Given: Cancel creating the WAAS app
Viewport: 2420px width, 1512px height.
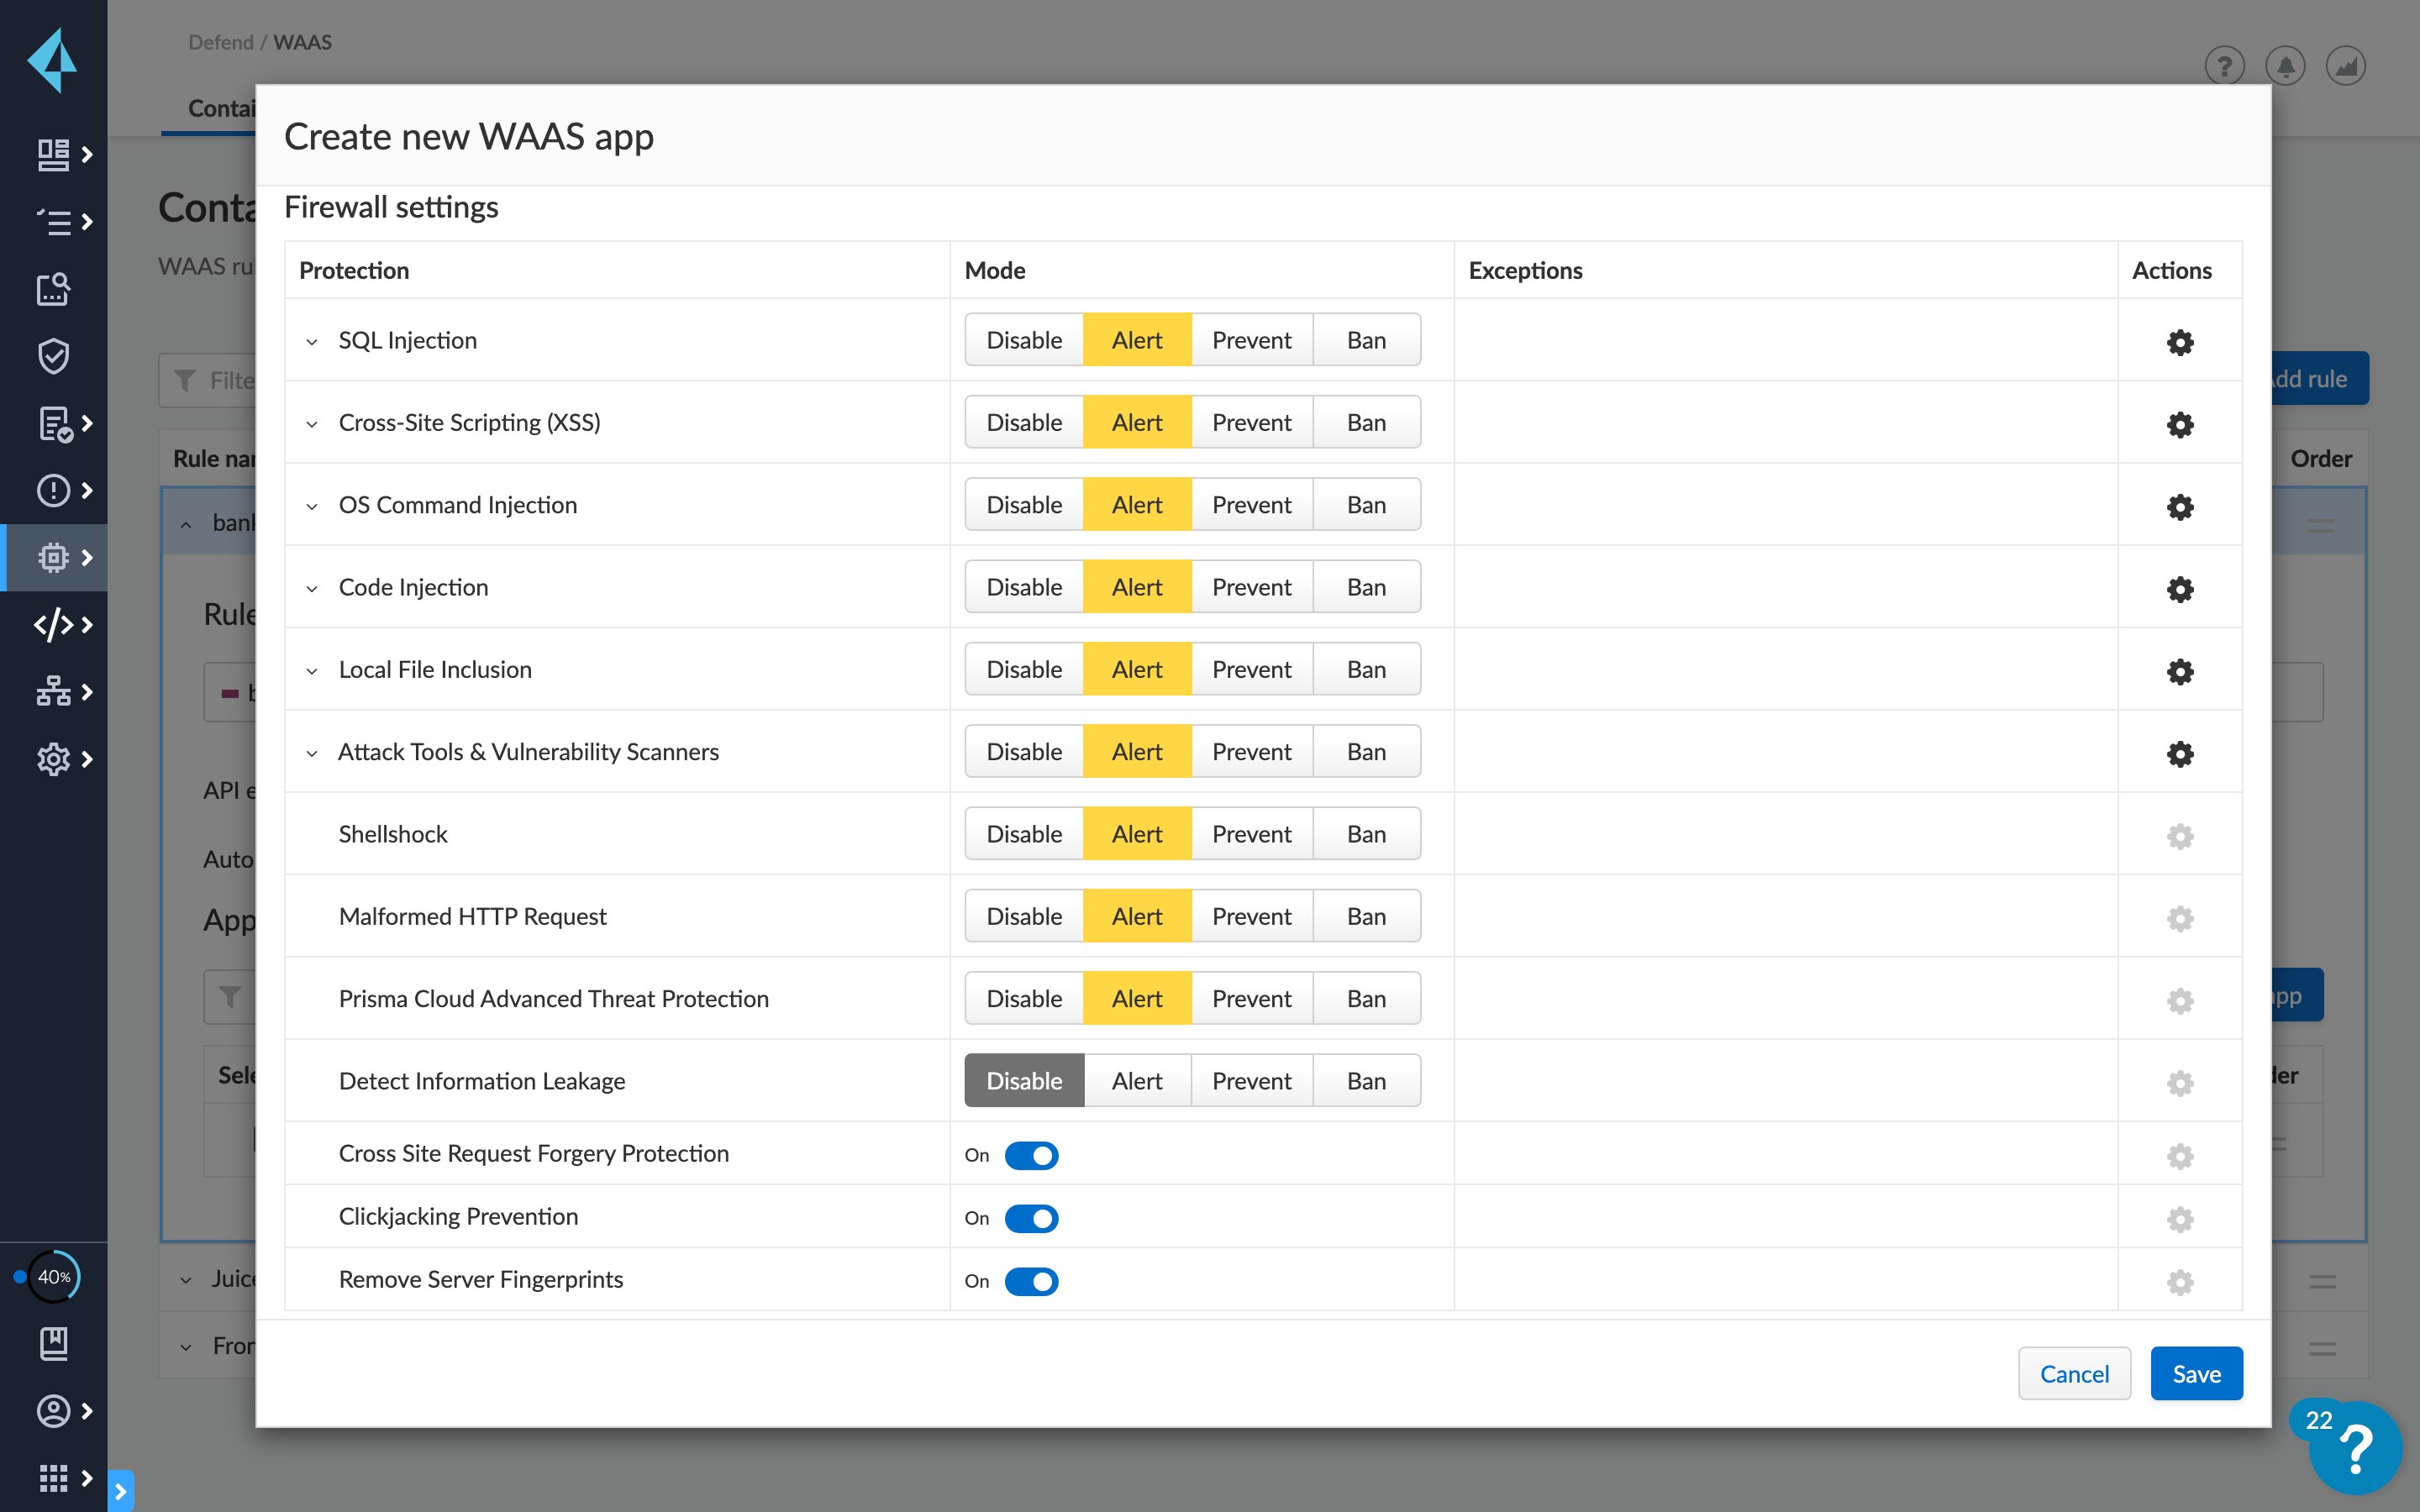Looking at the screenshot, I should click(2074, 1373).
